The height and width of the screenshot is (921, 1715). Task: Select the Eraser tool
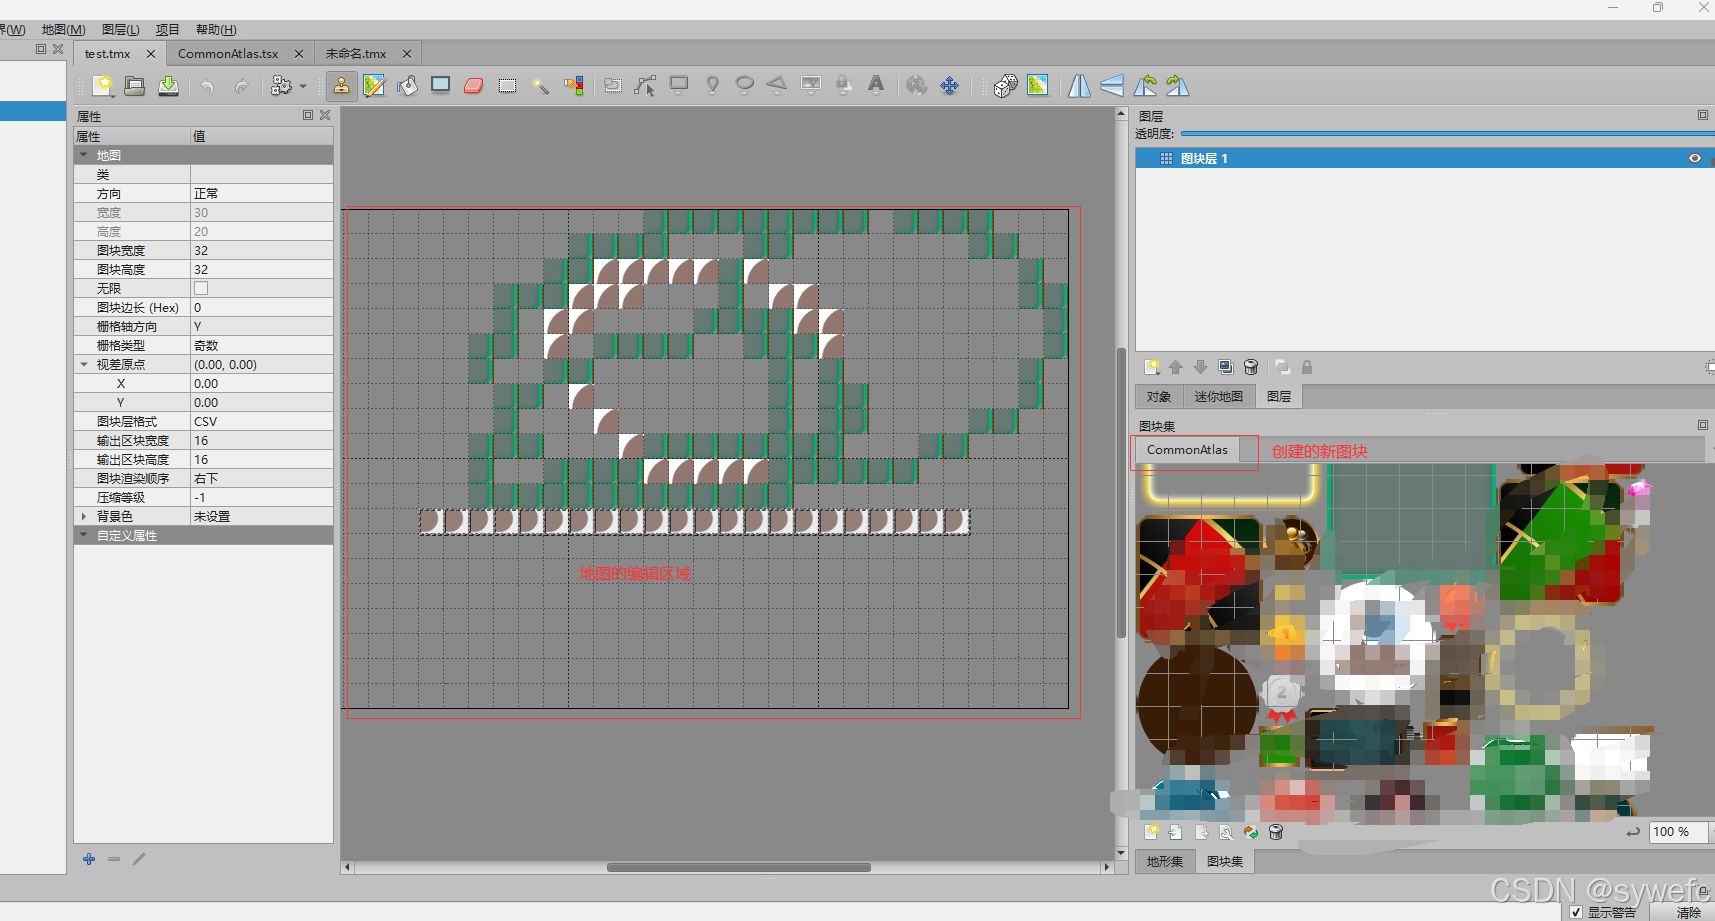(474, 86)
